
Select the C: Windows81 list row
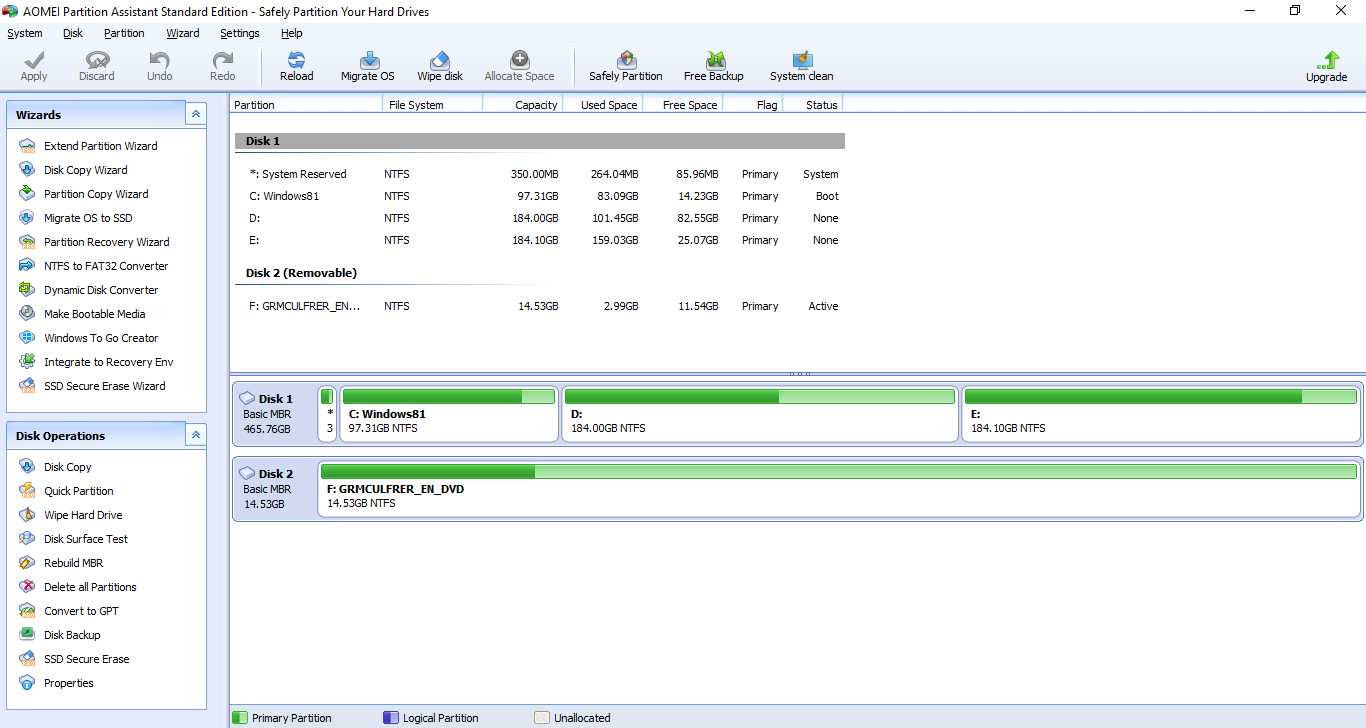click(540, 196)
